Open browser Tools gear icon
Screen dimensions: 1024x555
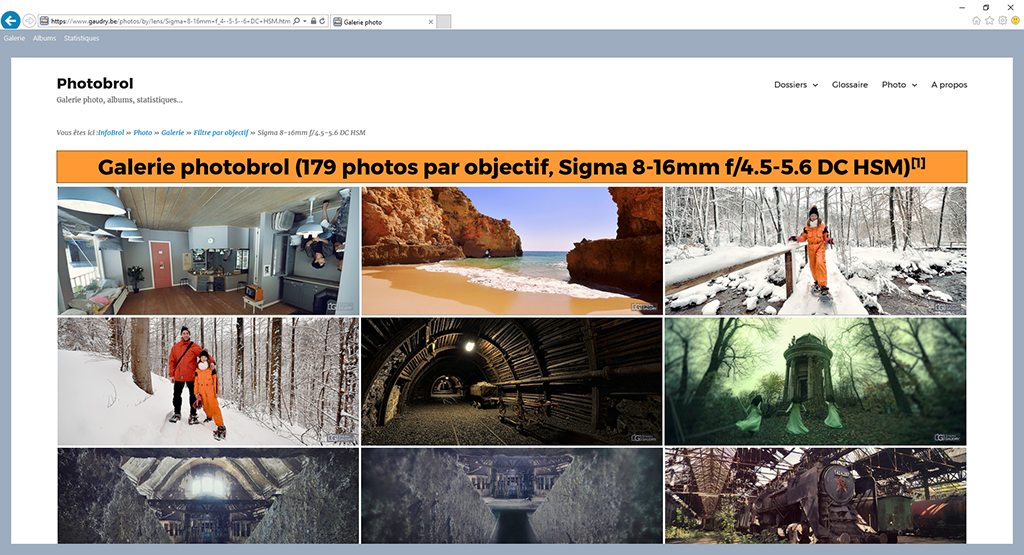1002,21
